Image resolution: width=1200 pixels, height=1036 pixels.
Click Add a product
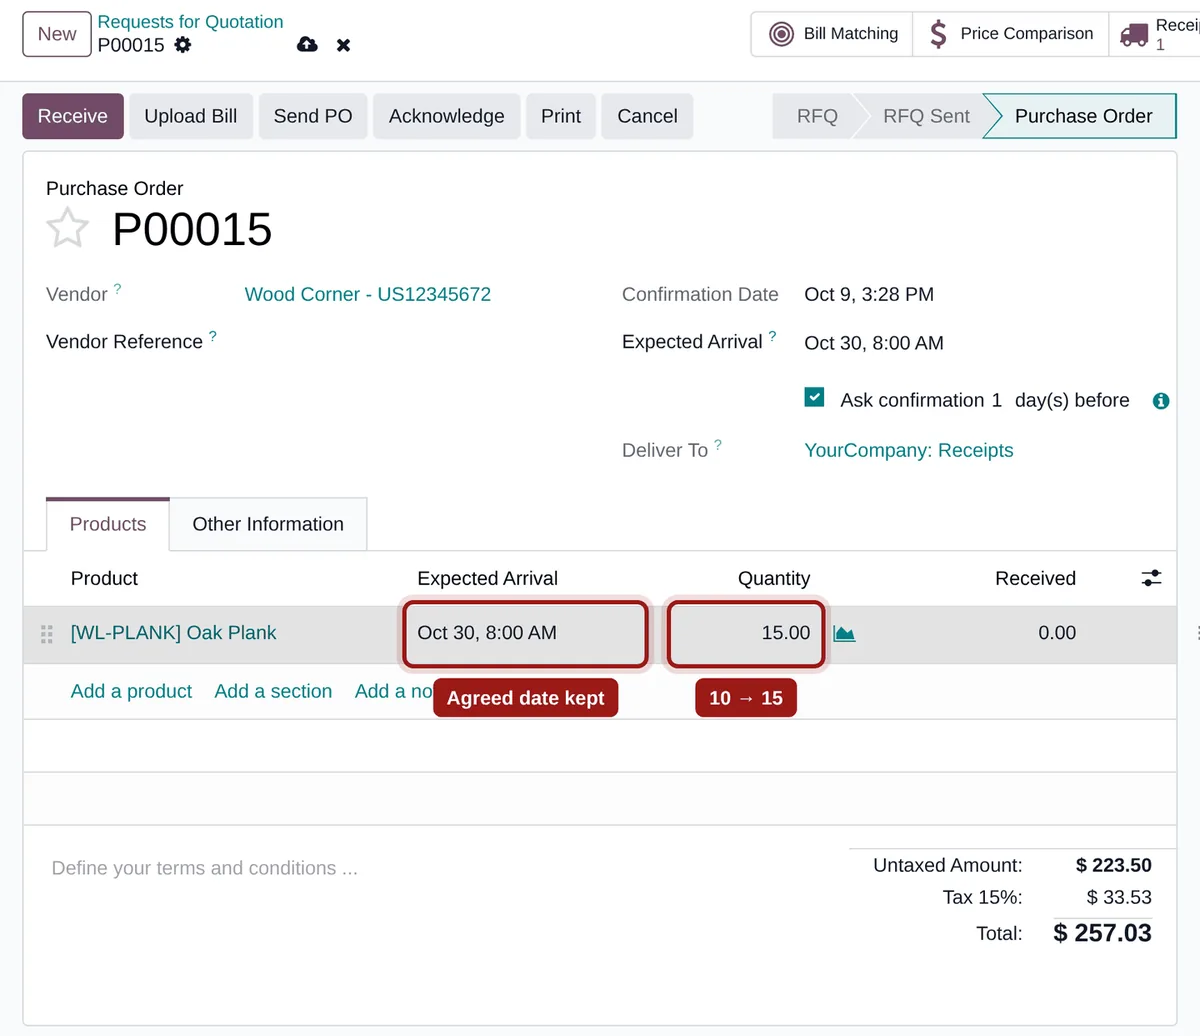click(131, 691)
